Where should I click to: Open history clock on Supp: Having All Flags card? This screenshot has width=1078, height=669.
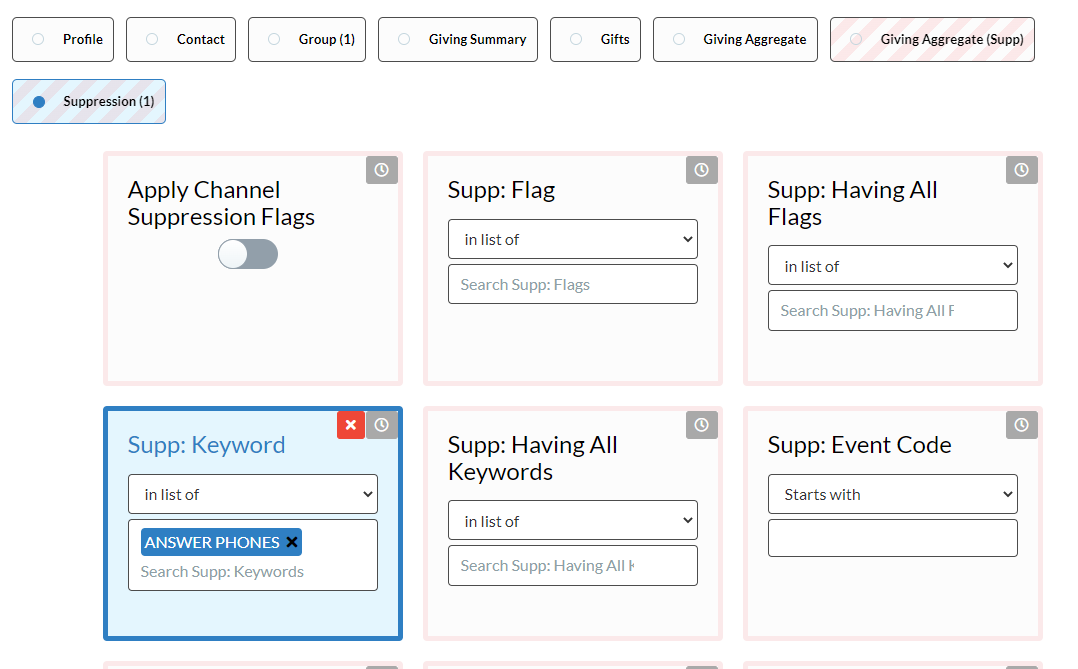pyautogui.click(x=1022, y=170)
